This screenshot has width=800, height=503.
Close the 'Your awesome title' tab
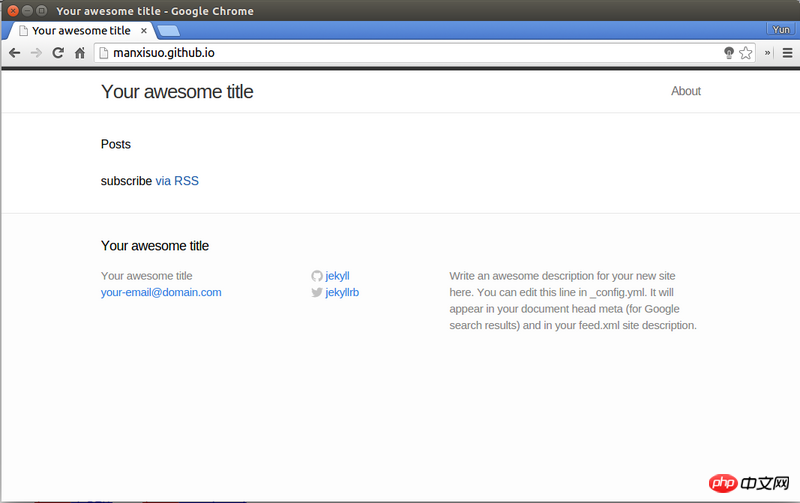coord(144,31)
